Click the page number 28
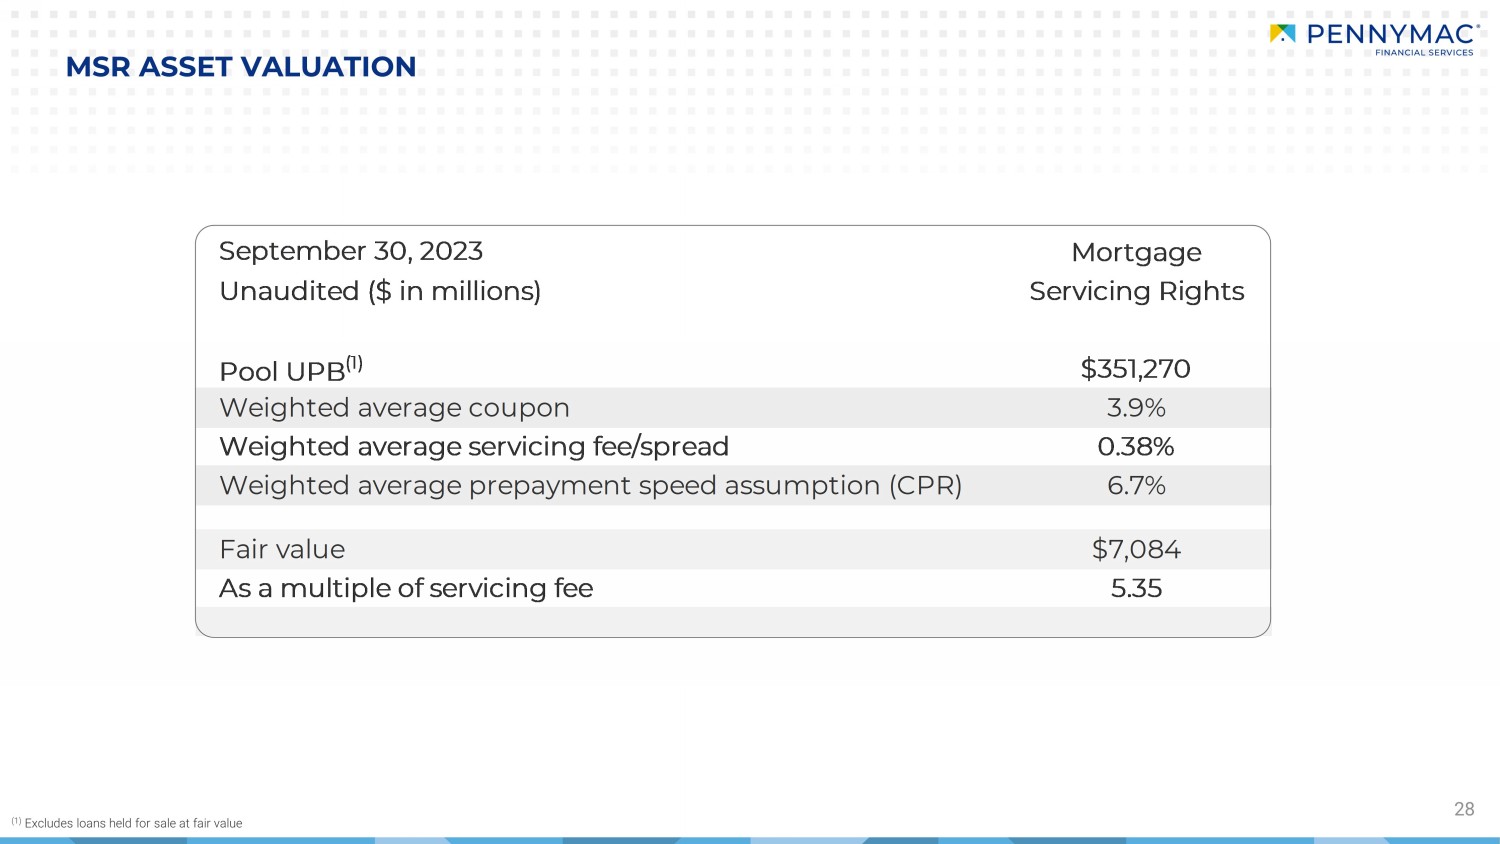The image size is (1500, 844). pos(1464,809)
